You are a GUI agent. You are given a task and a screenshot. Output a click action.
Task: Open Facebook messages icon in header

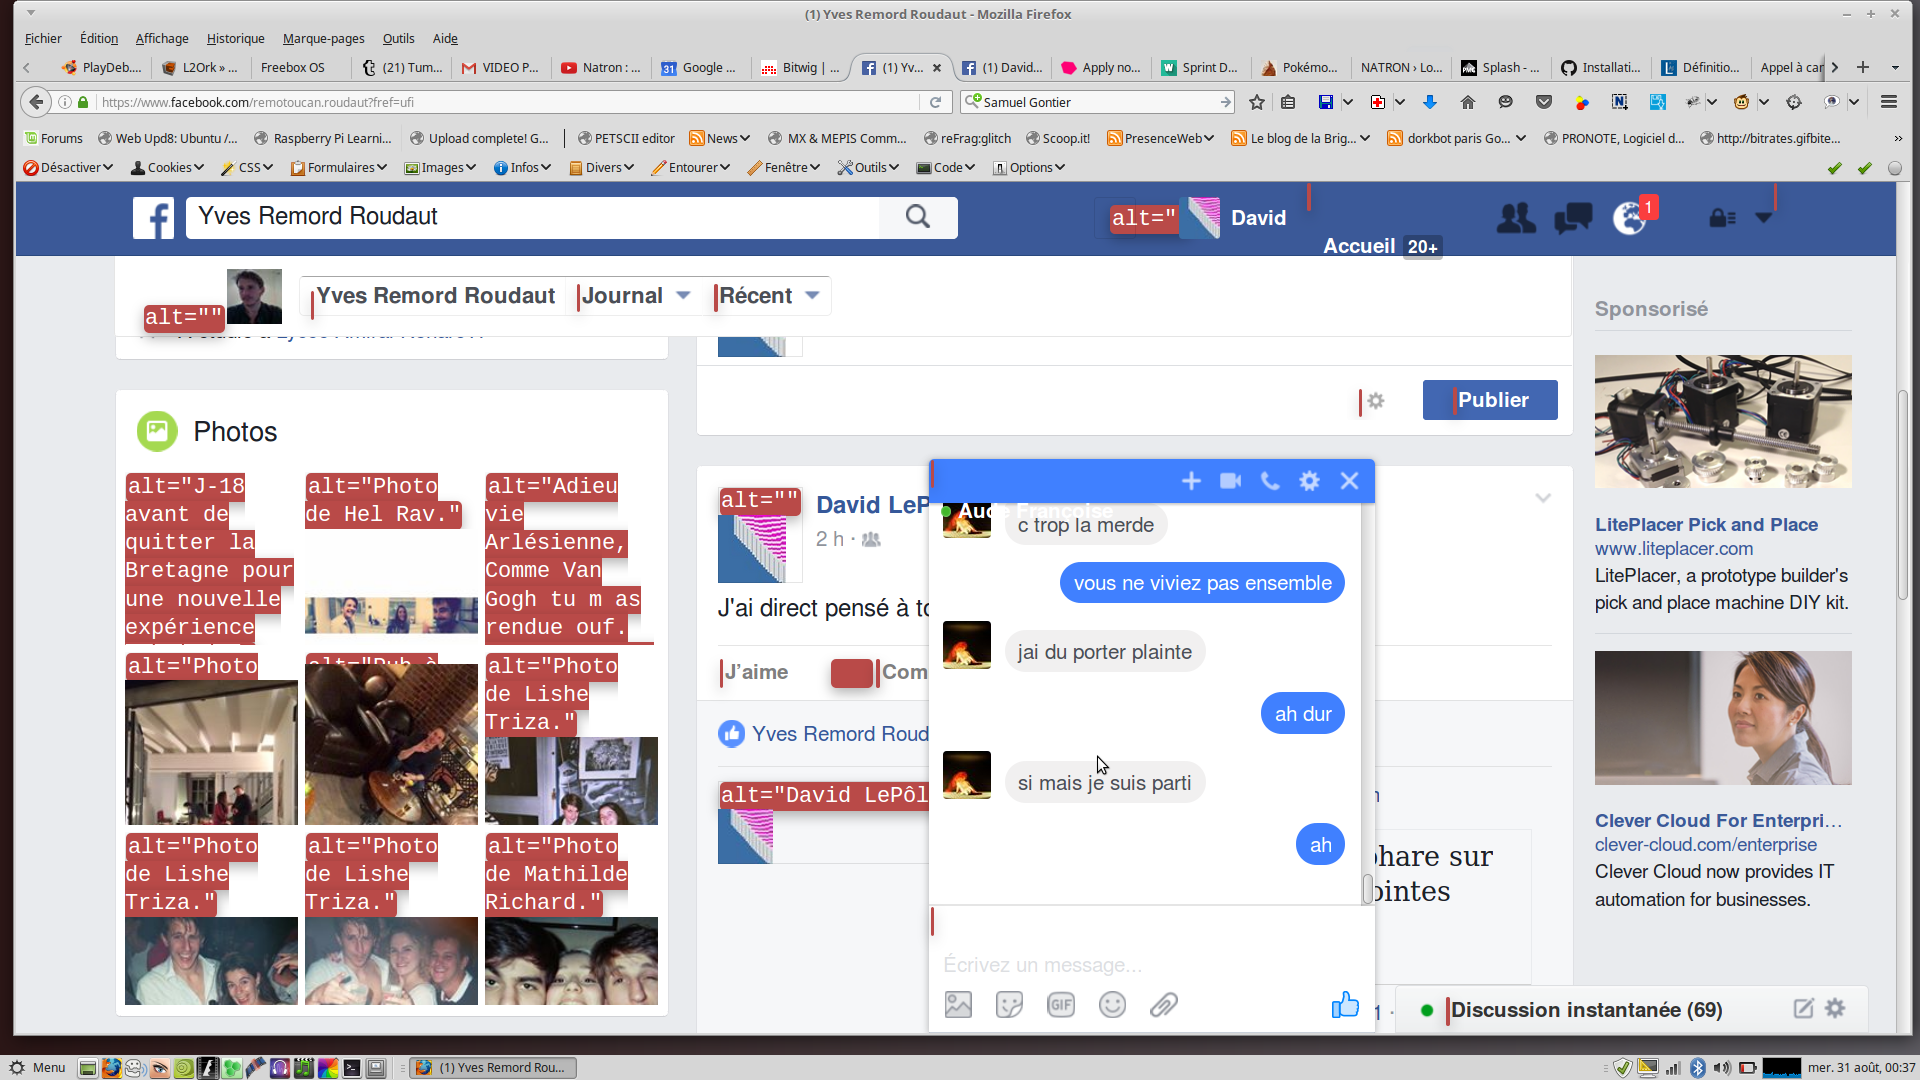click(x=1573, y=218)
